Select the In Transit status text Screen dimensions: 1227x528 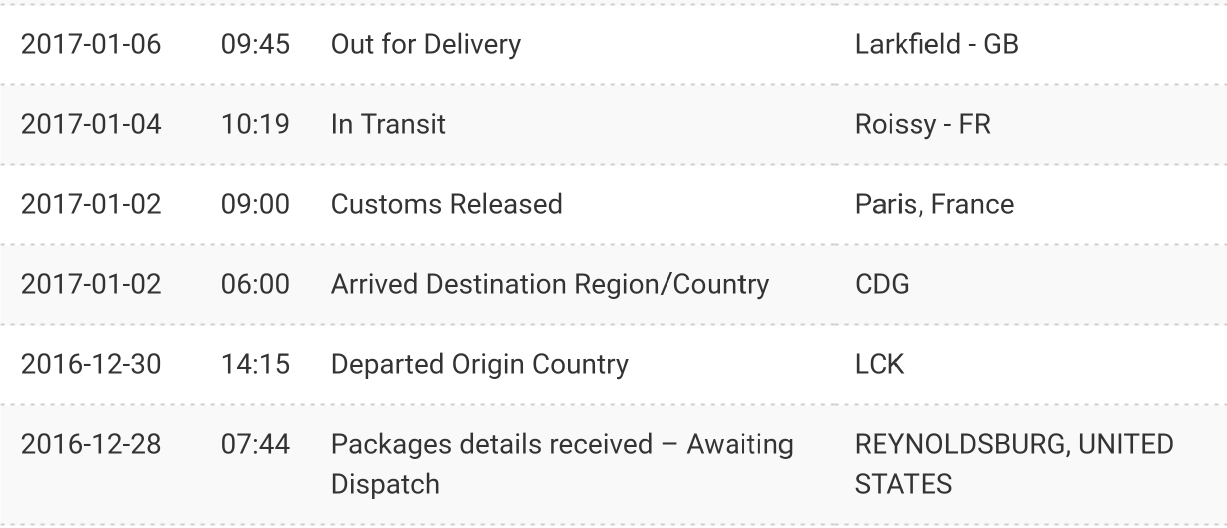click(388, 125)
